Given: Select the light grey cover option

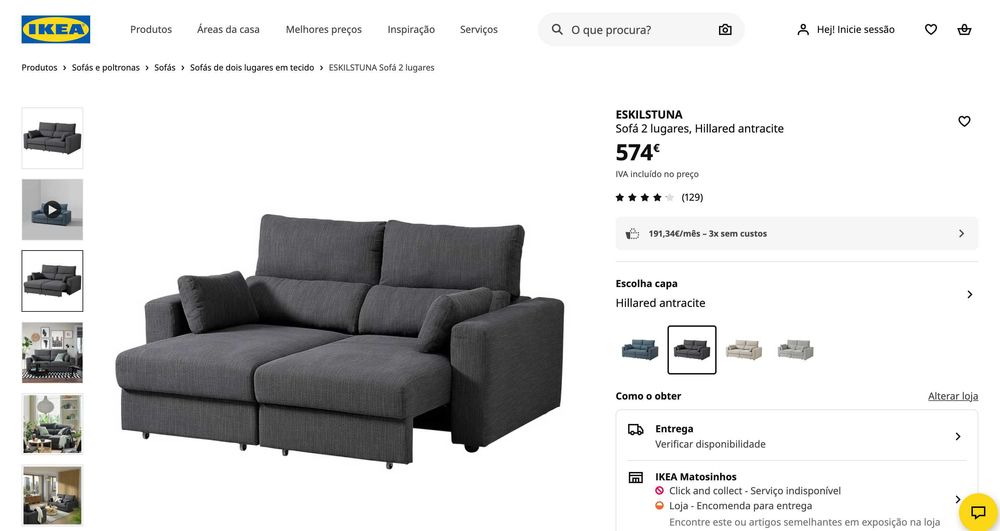Looking at the screenshot, I should tap(795, 350).
